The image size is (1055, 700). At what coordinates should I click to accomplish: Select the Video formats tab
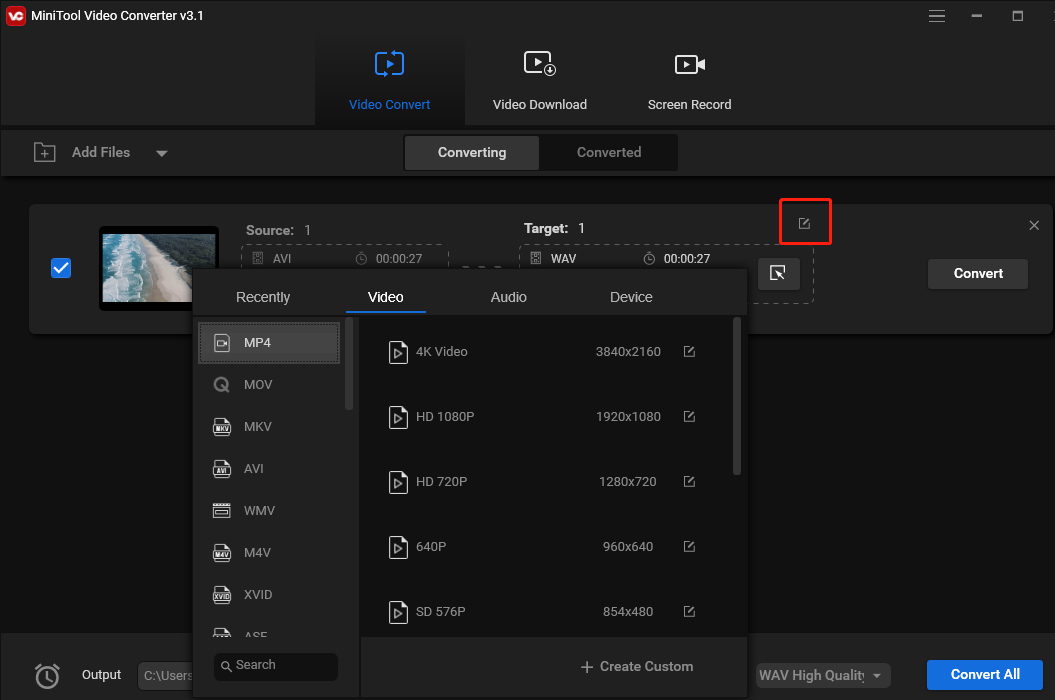[386, 297]
